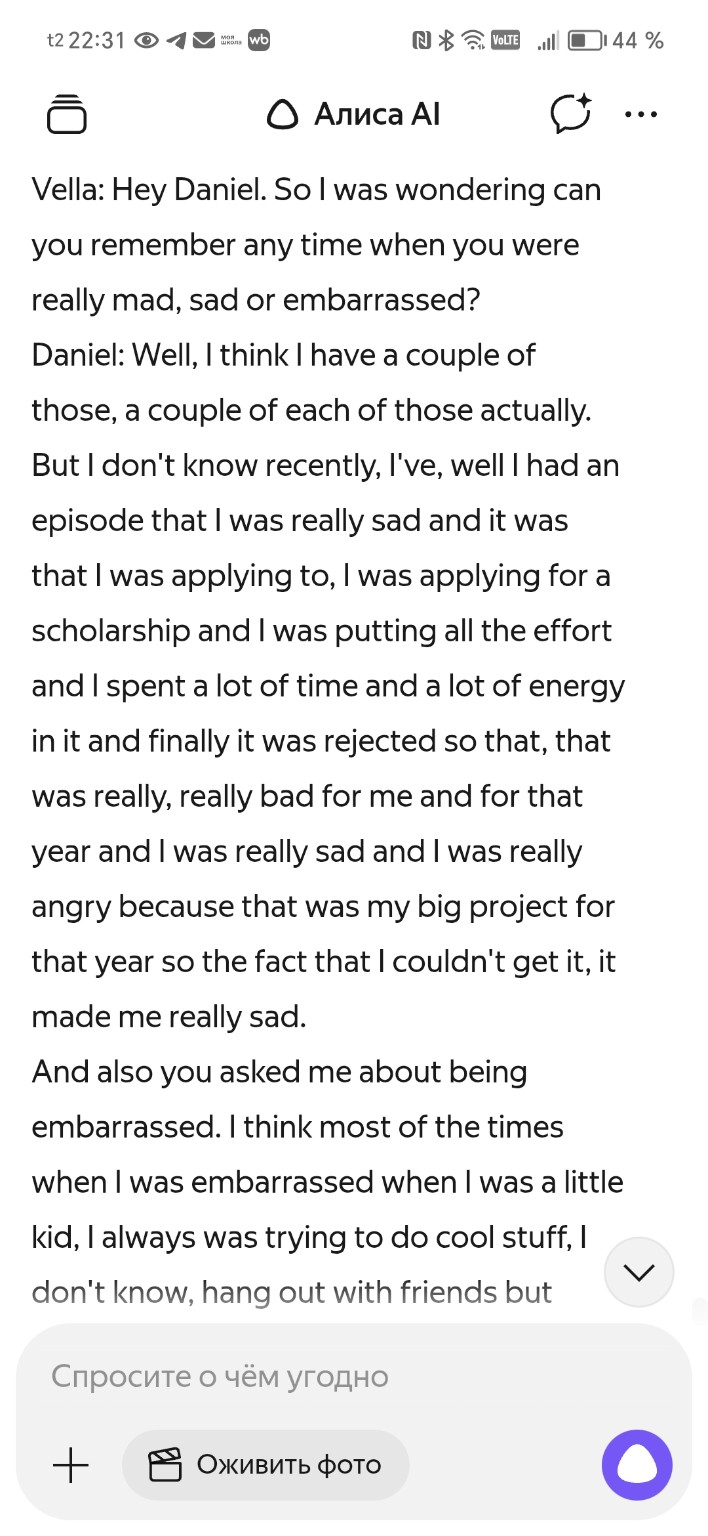Screen dimensions: 708x1536
Task: Open the three-dot more options menu
Action: pos(640,114)
